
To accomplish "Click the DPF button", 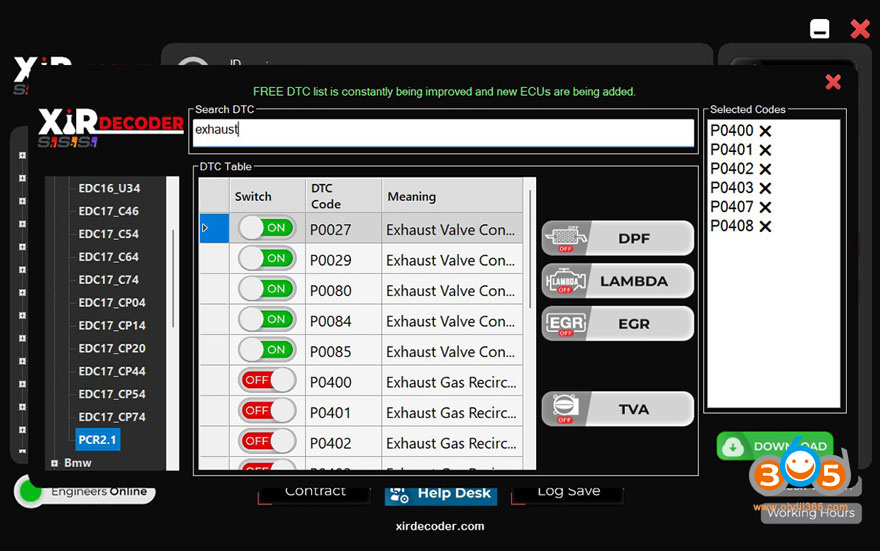I will click(617, 238).
